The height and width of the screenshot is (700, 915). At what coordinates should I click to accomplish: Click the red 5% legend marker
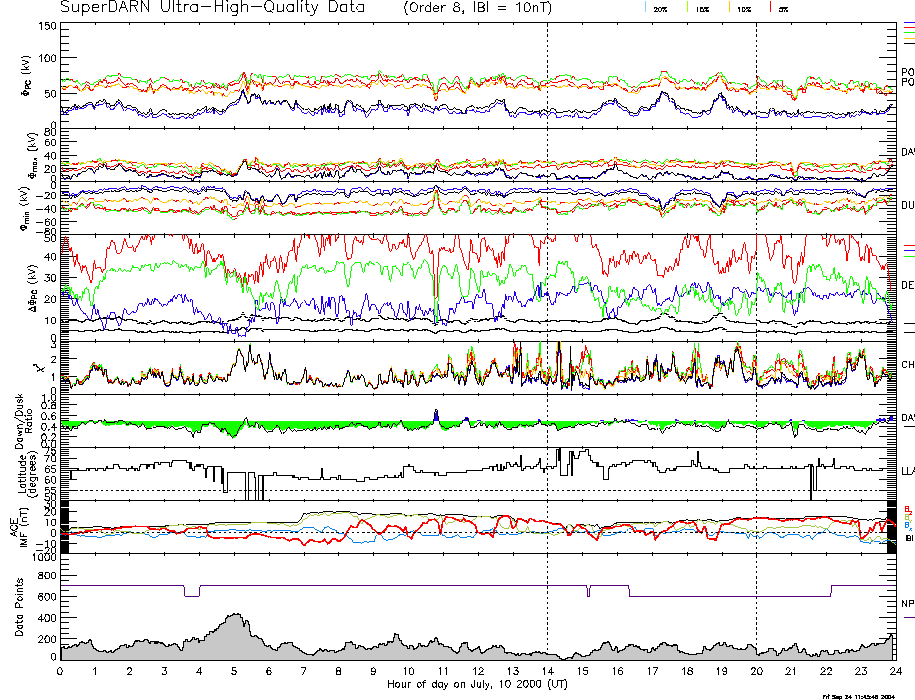coord(770,8)
